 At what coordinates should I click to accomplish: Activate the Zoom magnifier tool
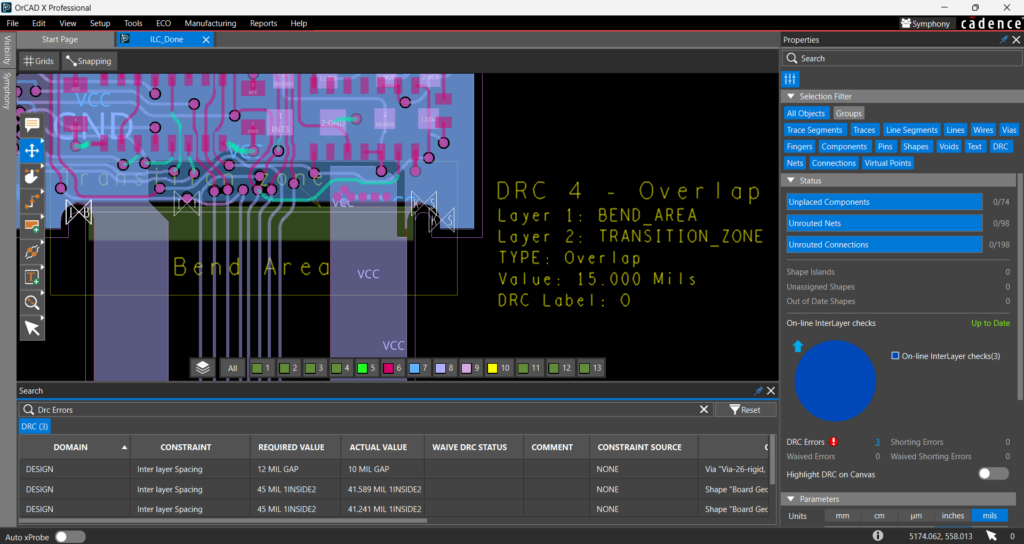[x=32, y=302]
